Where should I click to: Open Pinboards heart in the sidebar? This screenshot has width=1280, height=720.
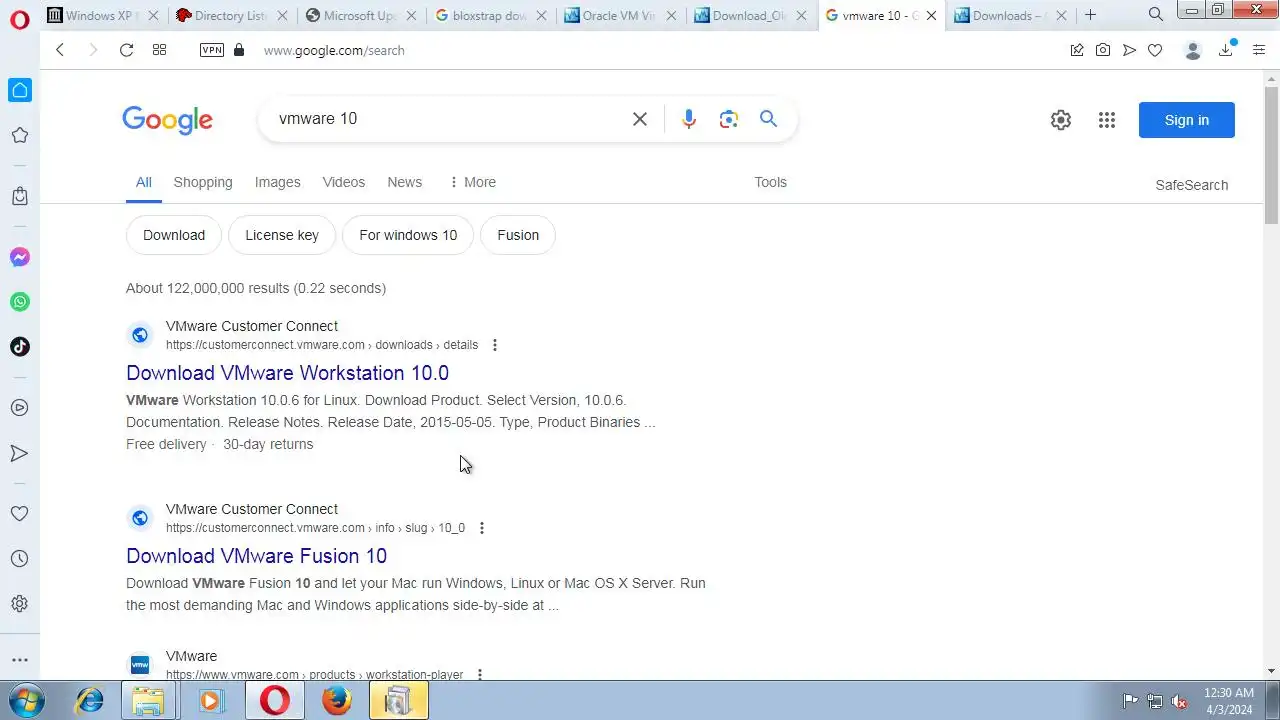pyautogui.click(x=20, y=514)
